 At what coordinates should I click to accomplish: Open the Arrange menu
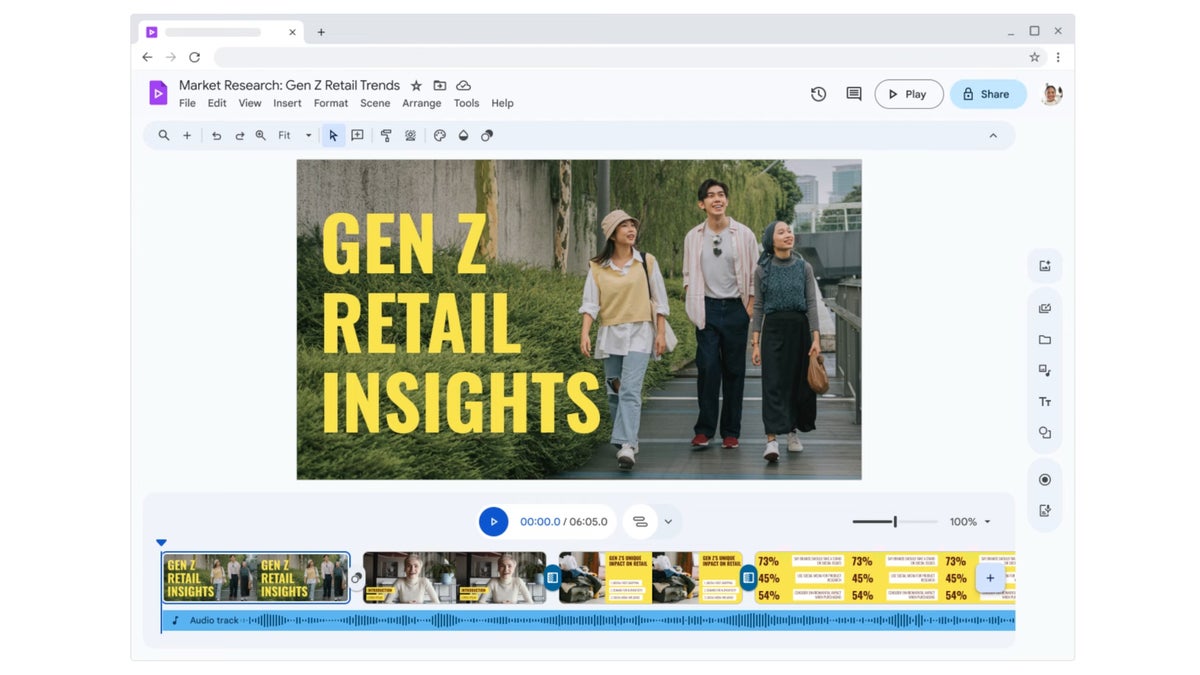421,103
